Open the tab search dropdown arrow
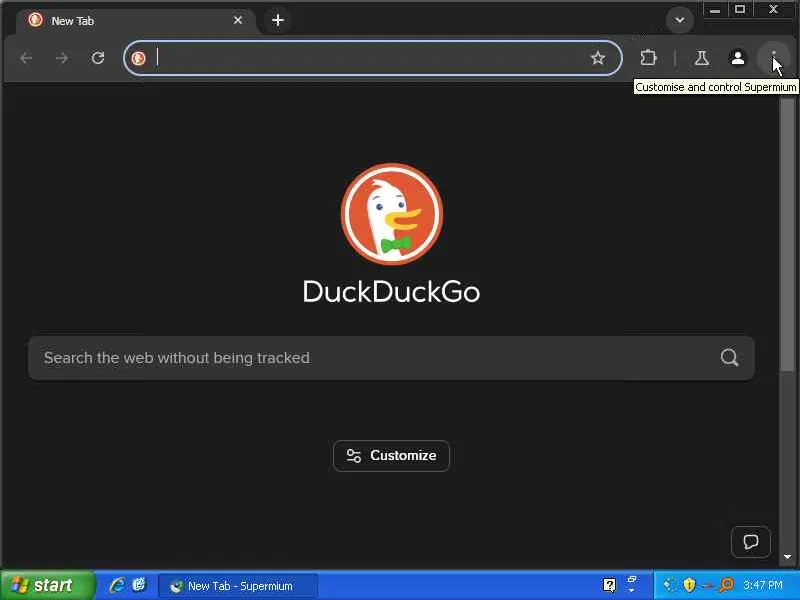 click(x=679, y=20)
